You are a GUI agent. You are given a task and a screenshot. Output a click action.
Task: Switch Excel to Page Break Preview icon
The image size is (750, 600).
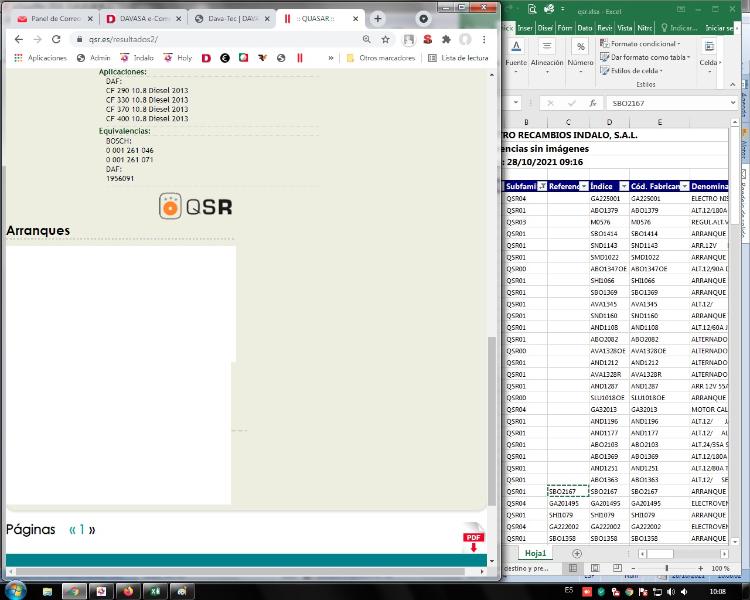617,568
